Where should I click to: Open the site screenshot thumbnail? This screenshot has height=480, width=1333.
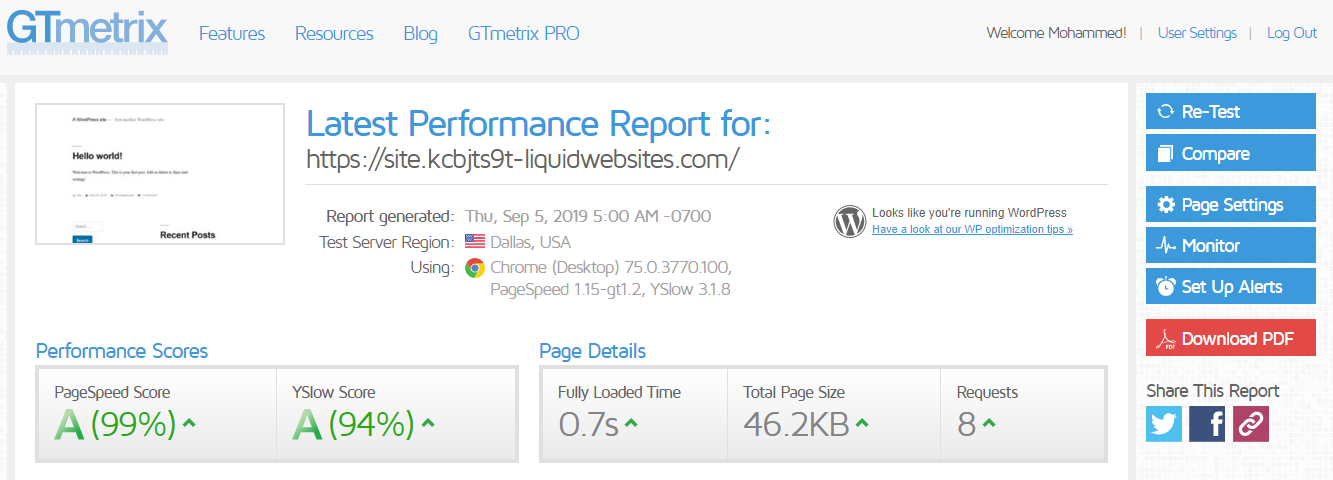coord(160,174)
